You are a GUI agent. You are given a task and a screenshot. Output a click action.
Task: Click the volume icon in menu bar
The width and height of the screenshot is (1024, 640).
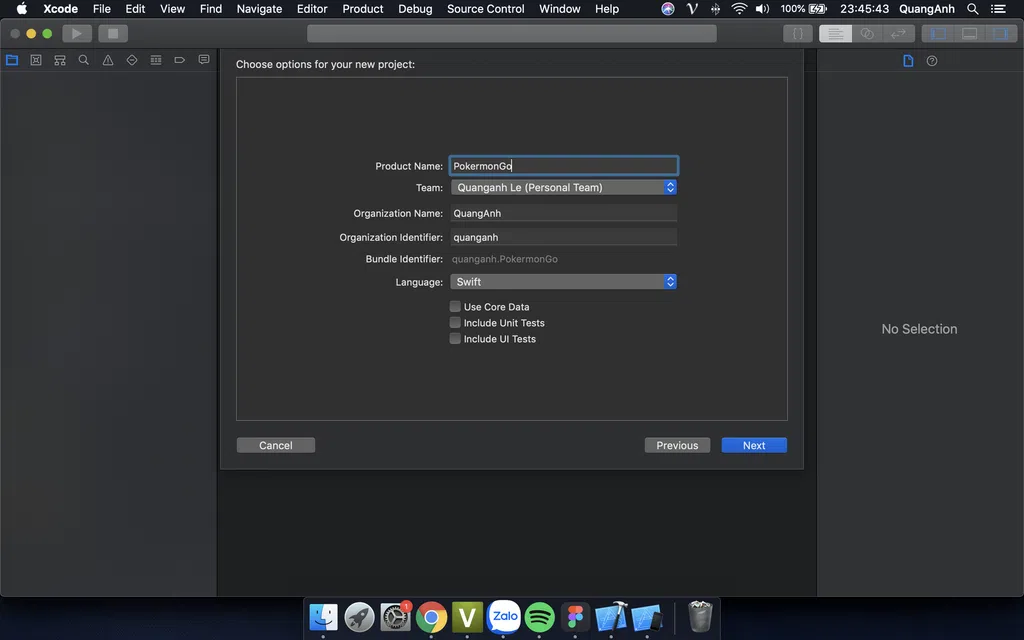(762, 9)
